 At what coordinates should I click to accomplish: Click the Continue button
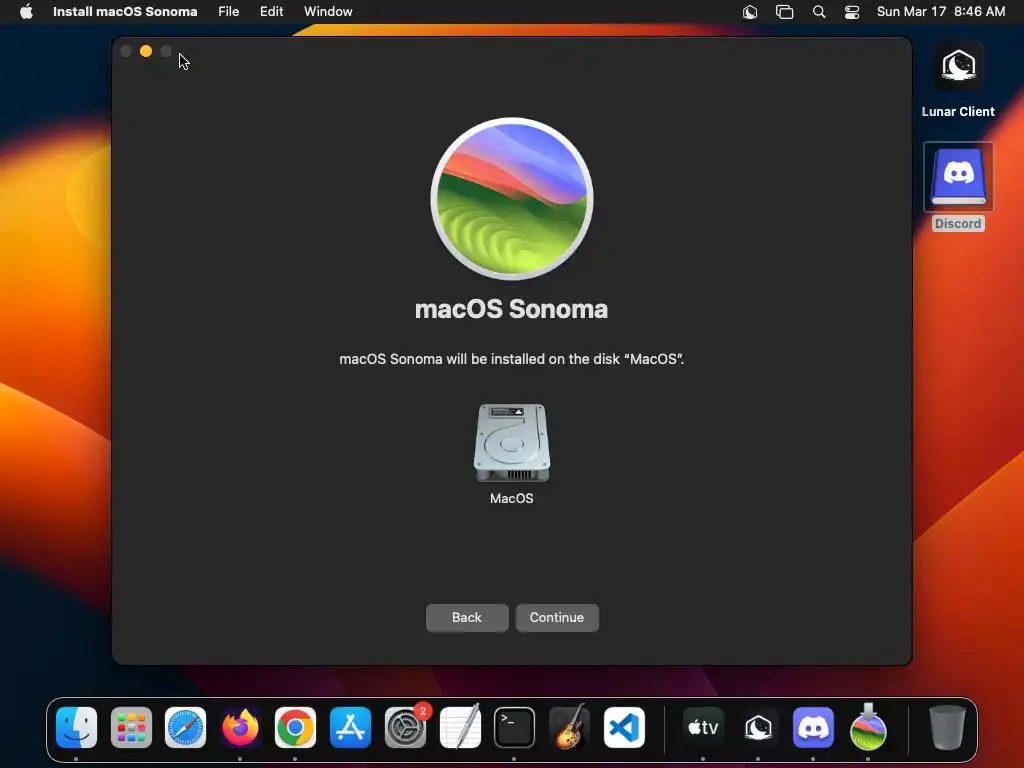(x=557, y=618)
